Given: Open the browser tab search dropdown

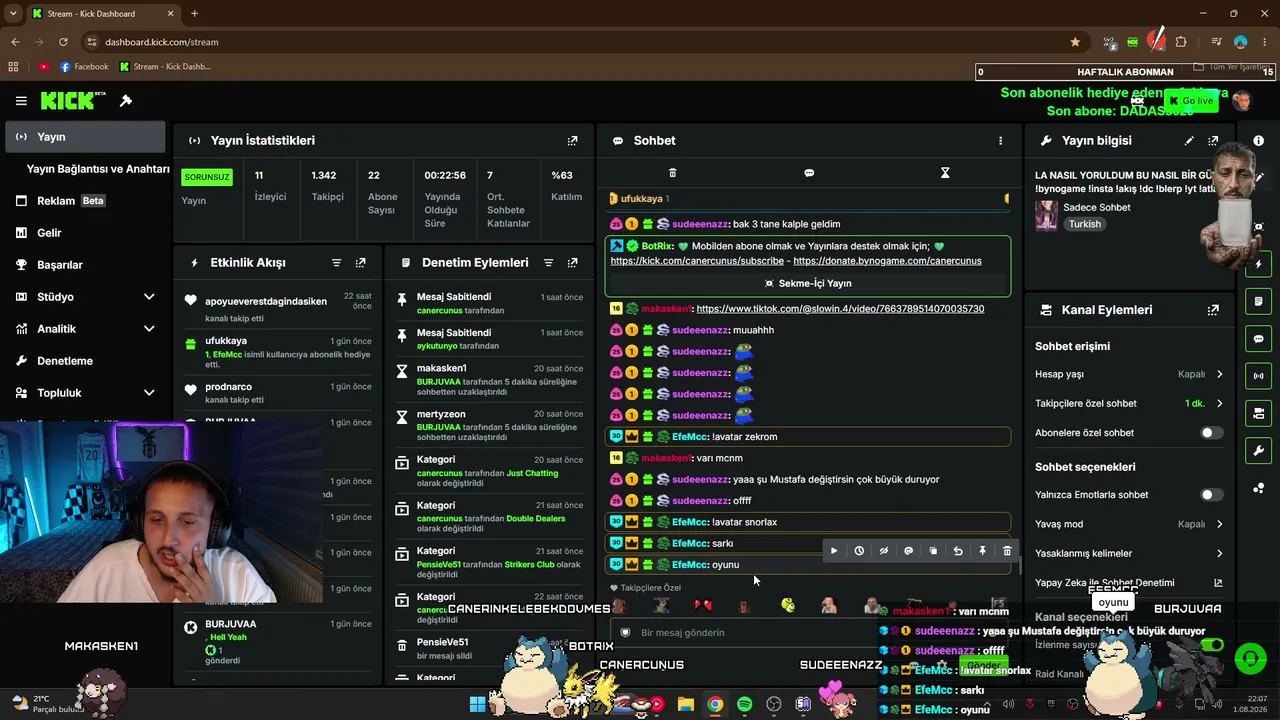Looking at the screenshot, I should tap(14, 14).
